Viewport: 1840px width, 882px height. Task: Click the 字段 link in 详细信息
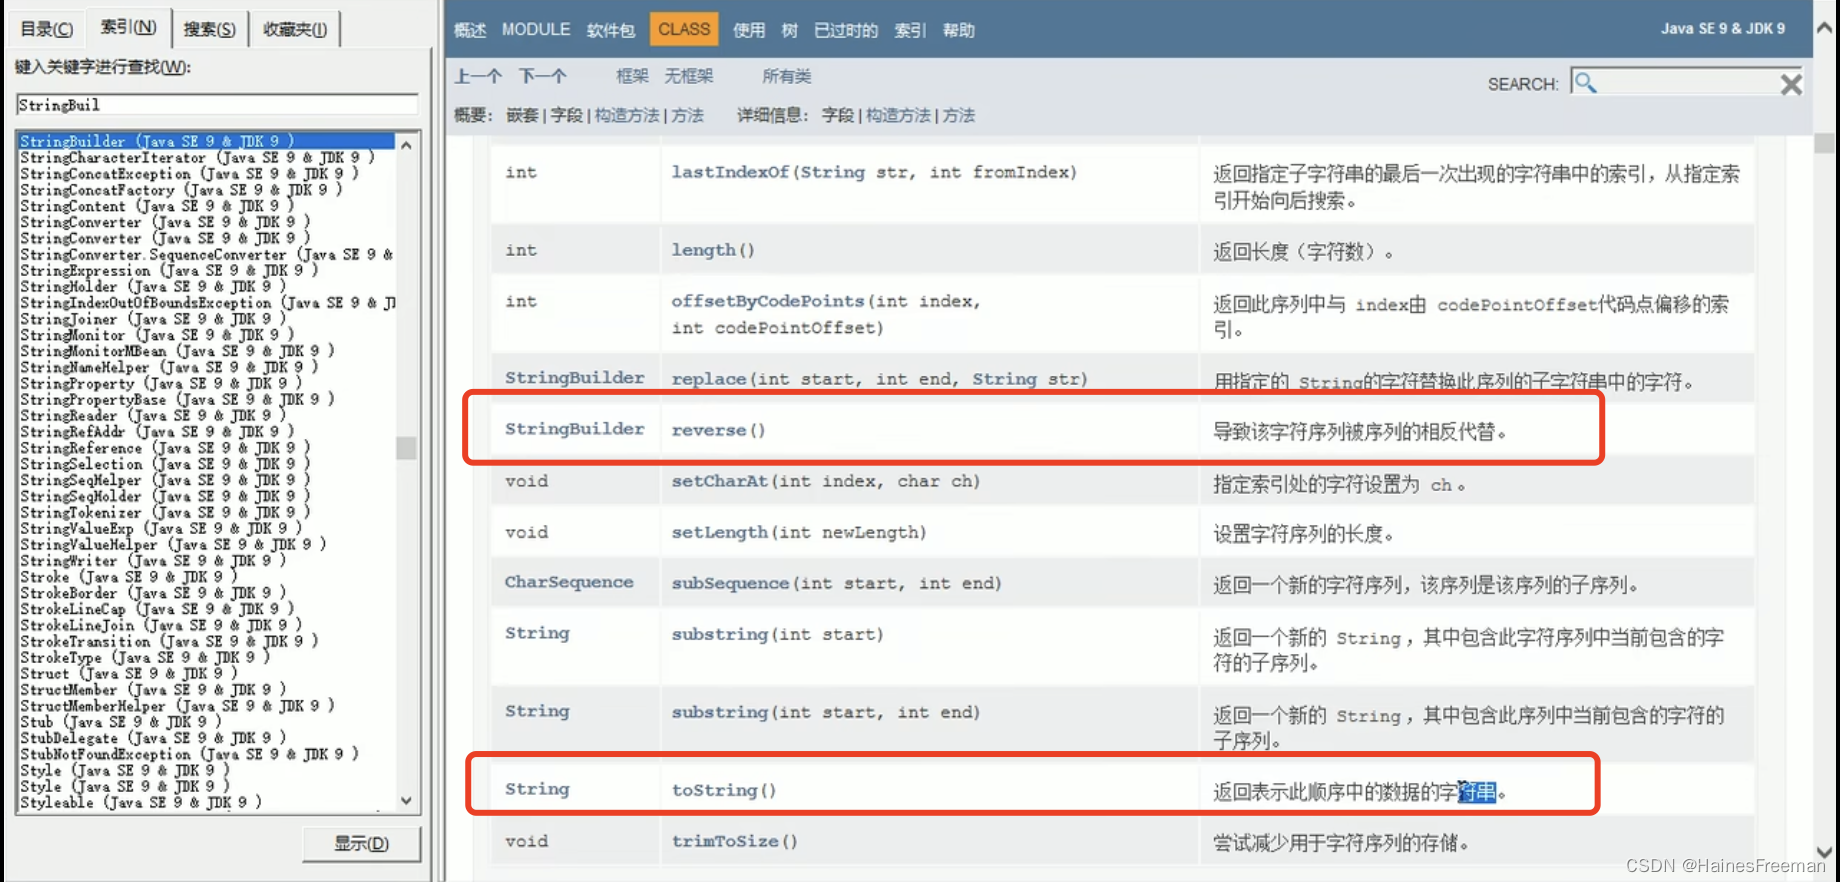[x=838, y=115]
